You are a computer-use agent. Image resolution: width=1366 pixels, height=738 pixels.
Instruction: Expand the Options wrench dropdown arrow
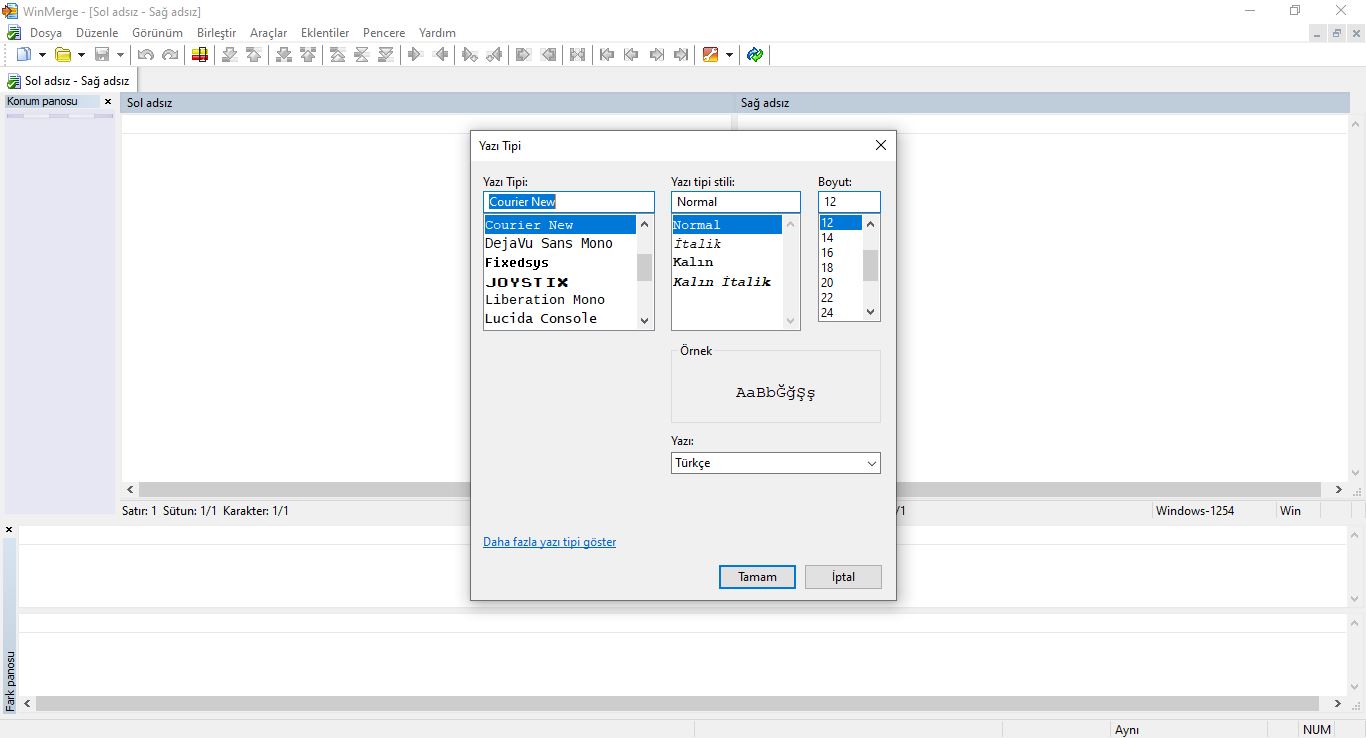coord(729,55)
